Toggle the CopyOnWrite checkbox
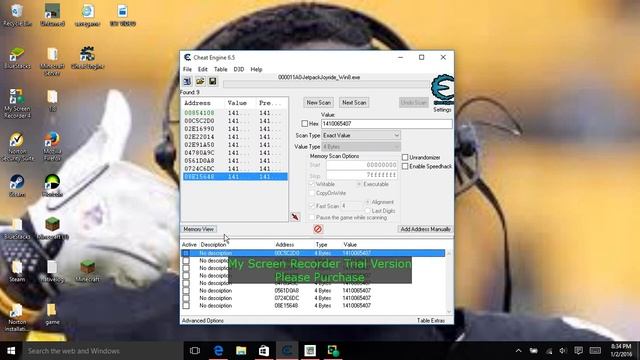This screenshot has height=360, width=640. (312, 193)
